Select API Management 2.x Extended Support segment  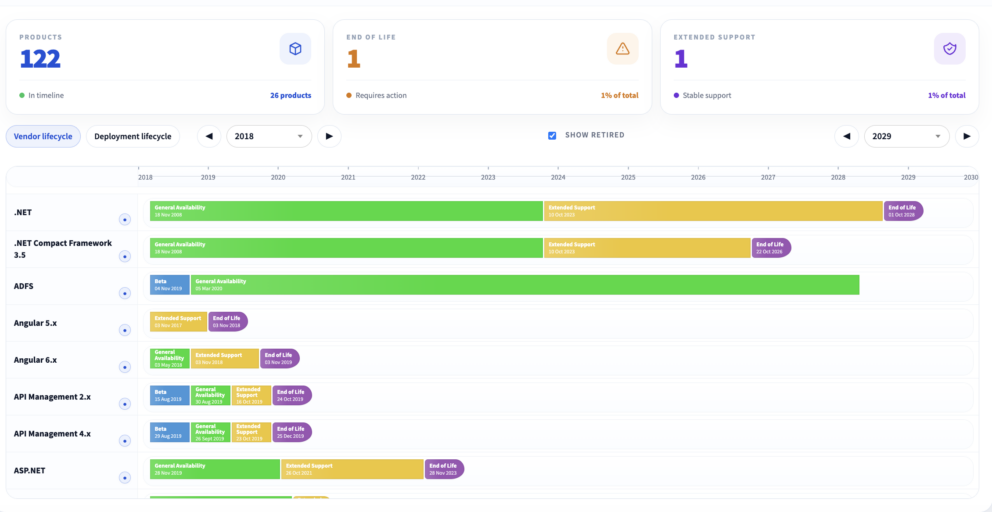click(x=251, y=396)
